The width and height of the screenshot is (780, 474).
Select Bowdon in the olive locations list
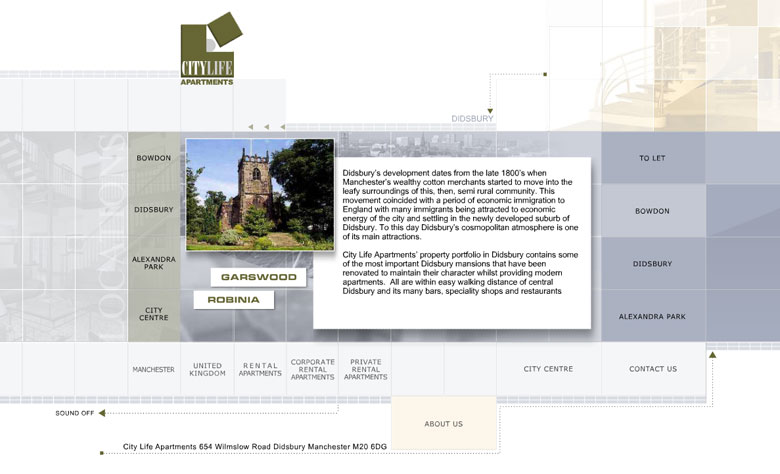coord(154,158)
